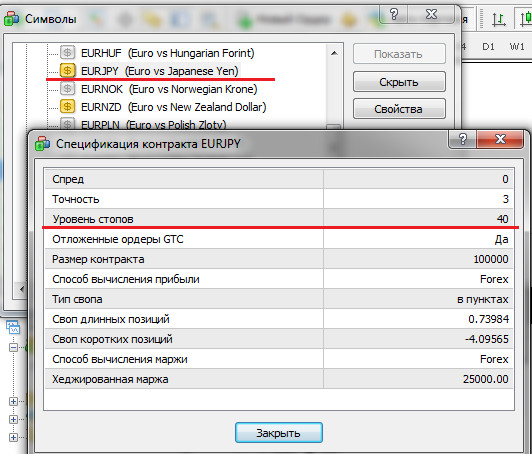Select W1 timeframe in main toolbar
The image size is (532, 454).
[x=517, y=46]
